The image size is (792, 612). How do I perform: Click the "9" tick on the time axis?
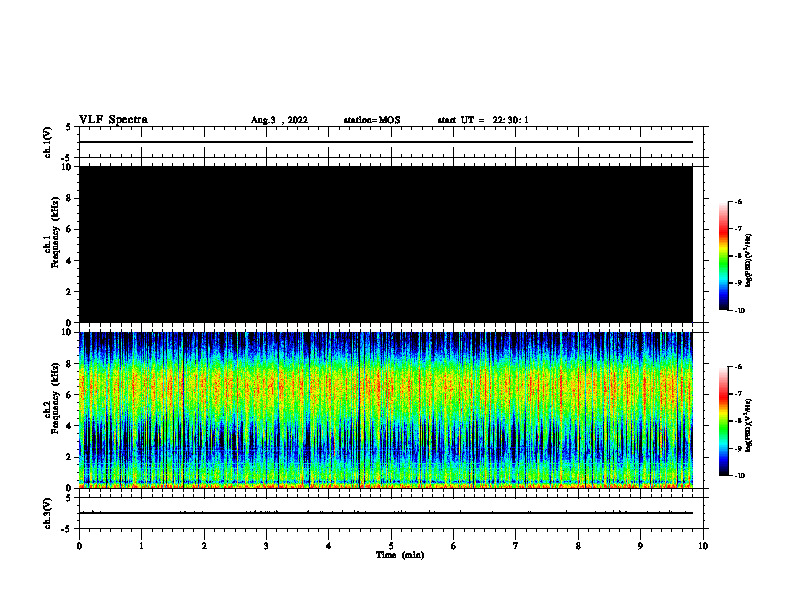[x=640, y=546]
